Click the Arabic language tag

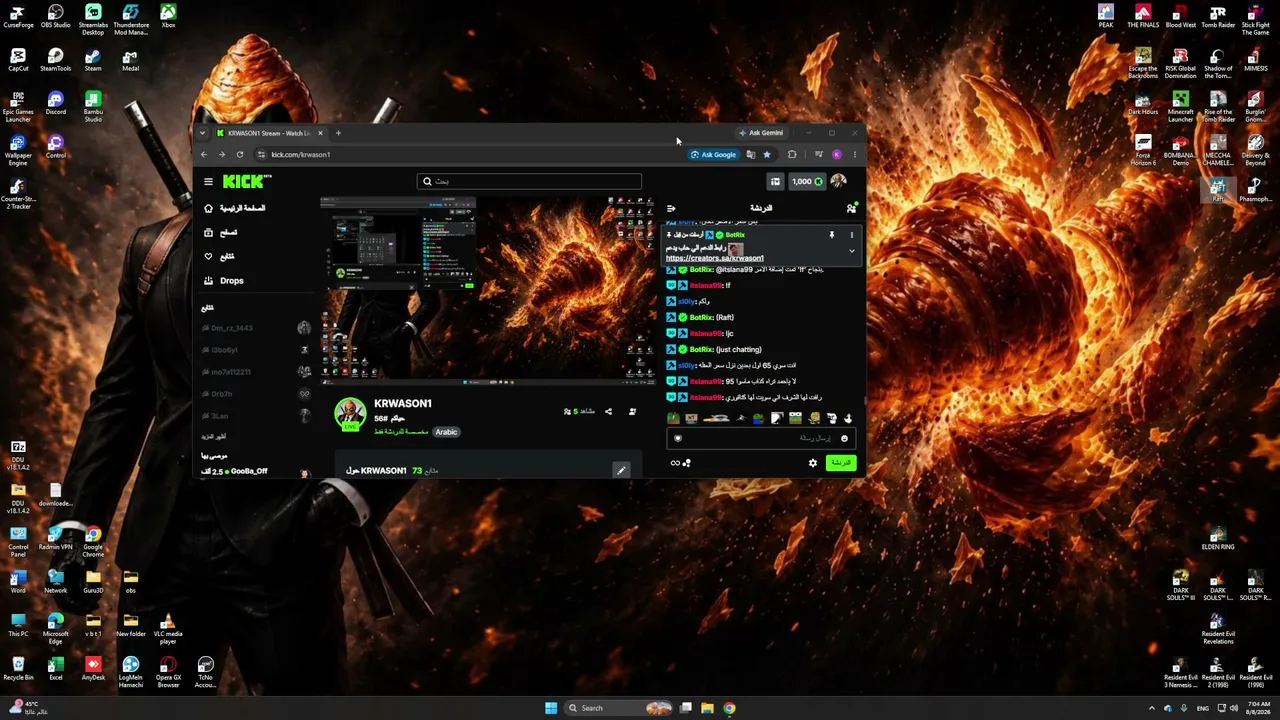point(446,432)
